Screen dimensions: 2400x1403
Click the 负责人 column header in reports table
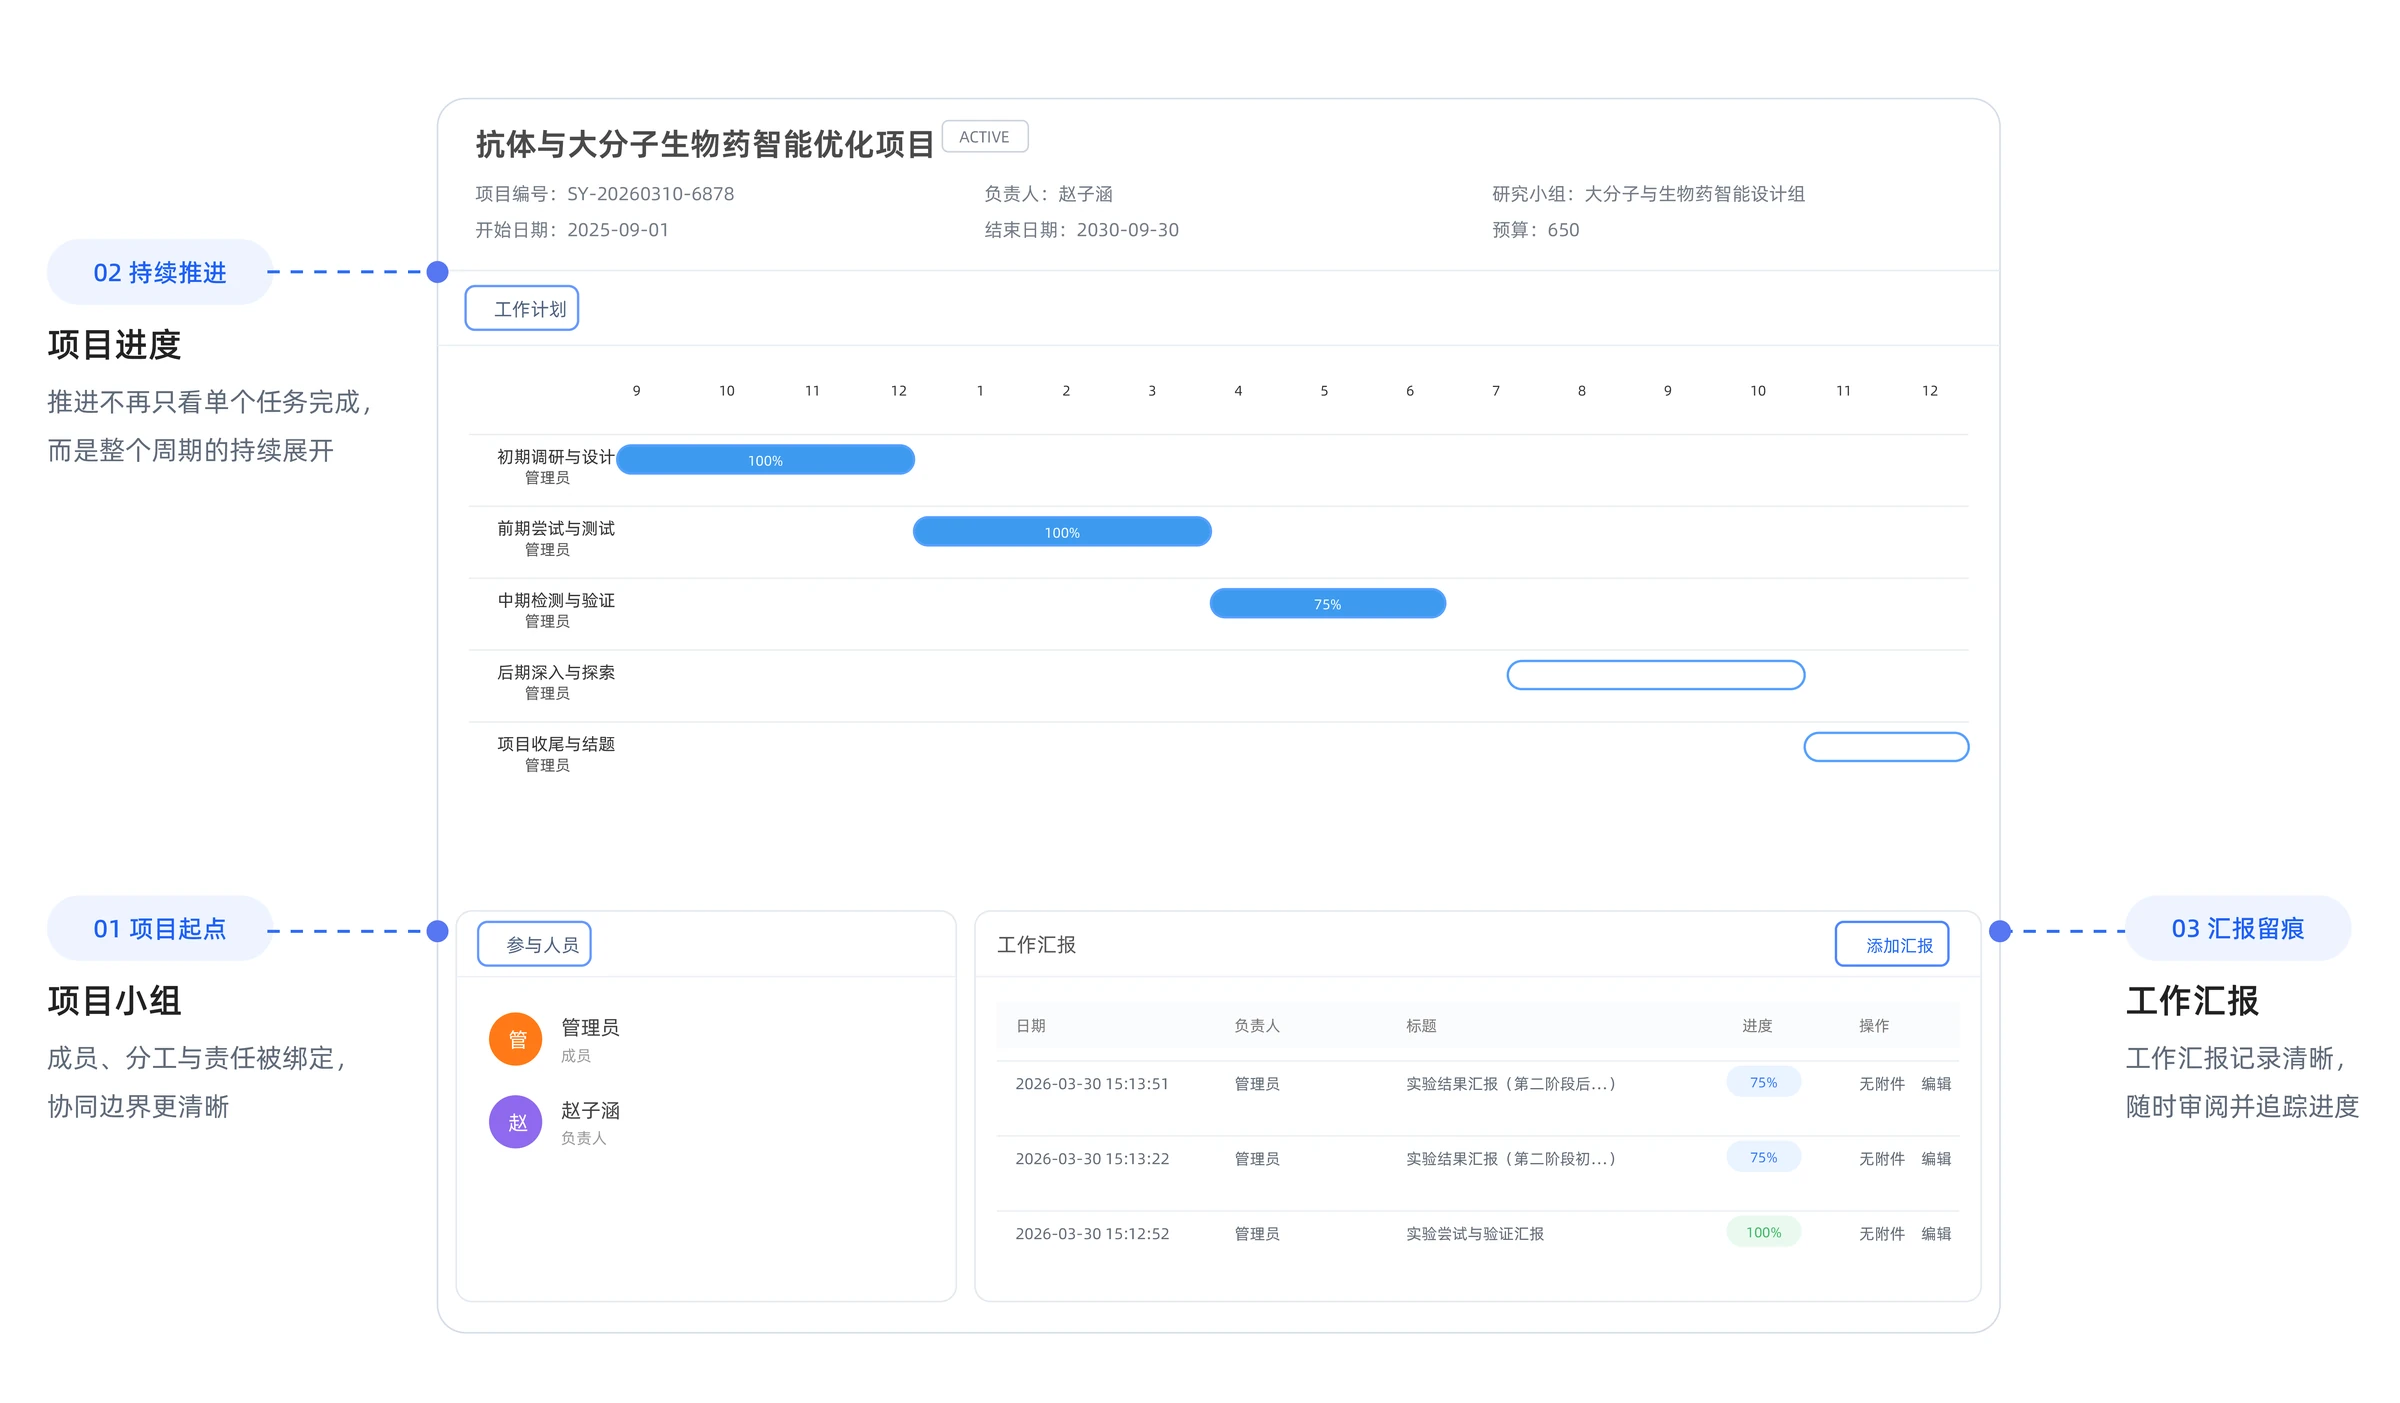(x=1257, y=1026)
